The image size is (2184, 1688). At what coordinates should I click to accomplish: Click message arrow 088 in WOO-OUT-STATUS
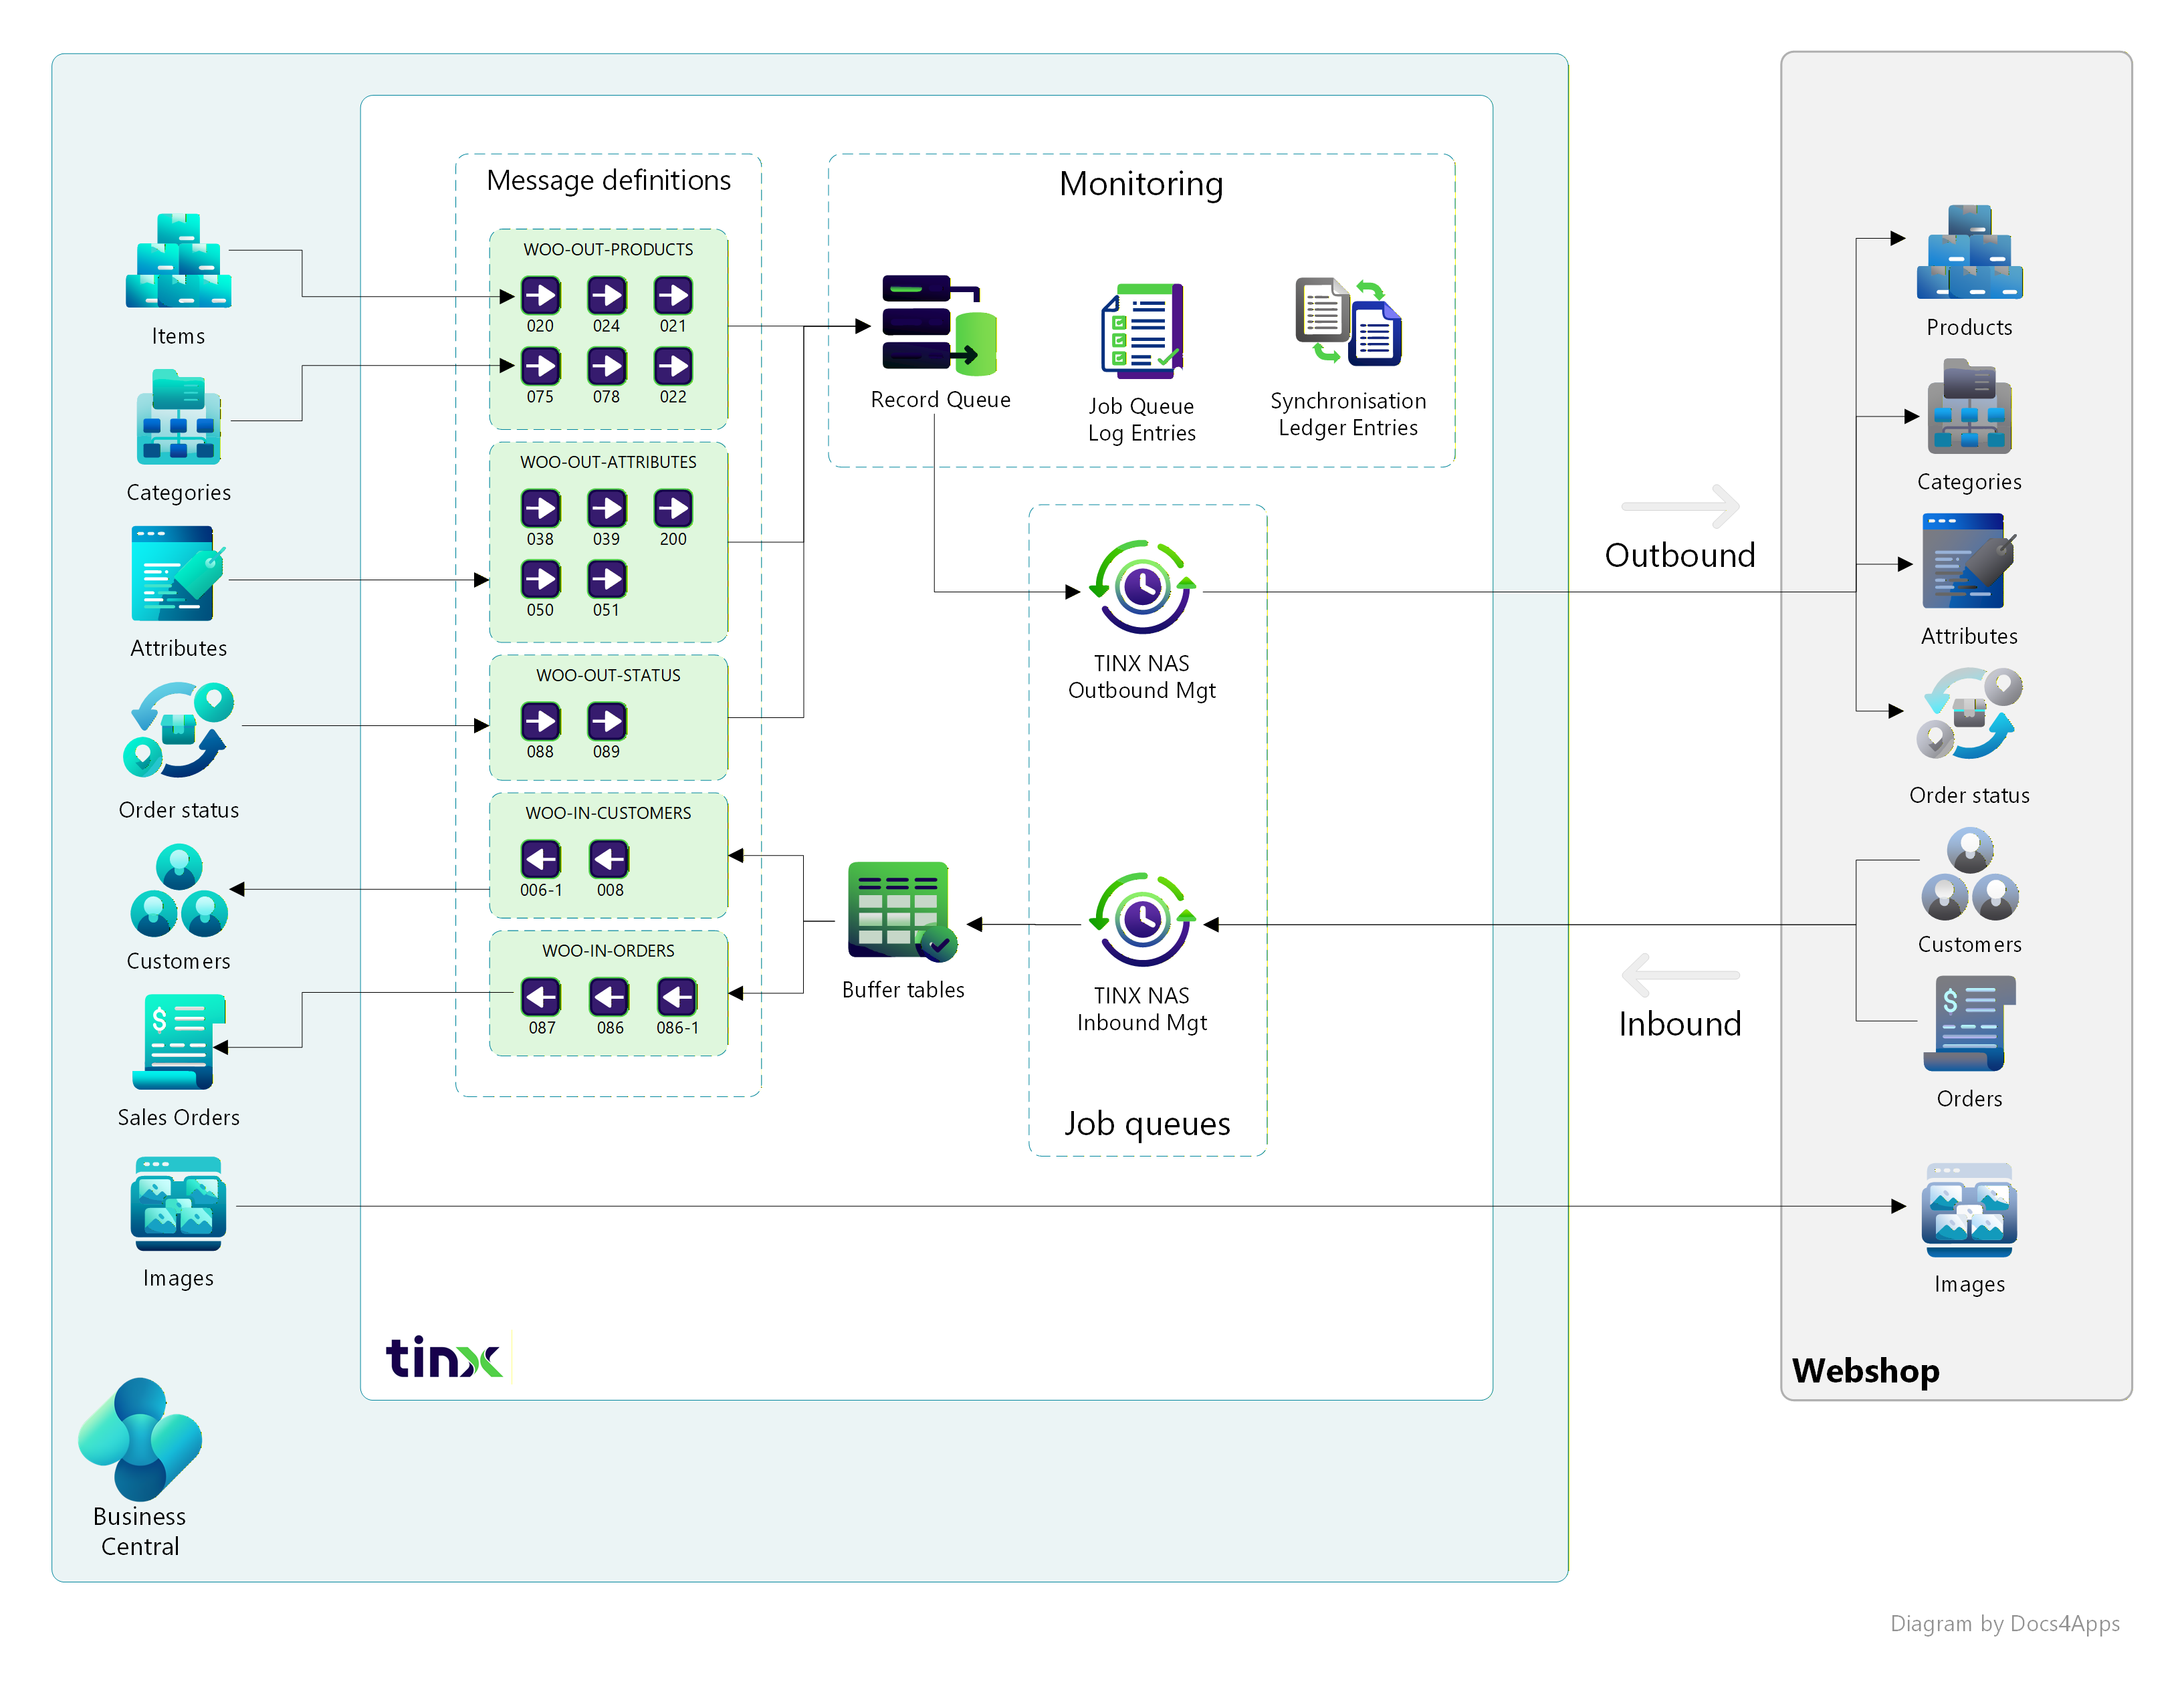coord(540,721)
